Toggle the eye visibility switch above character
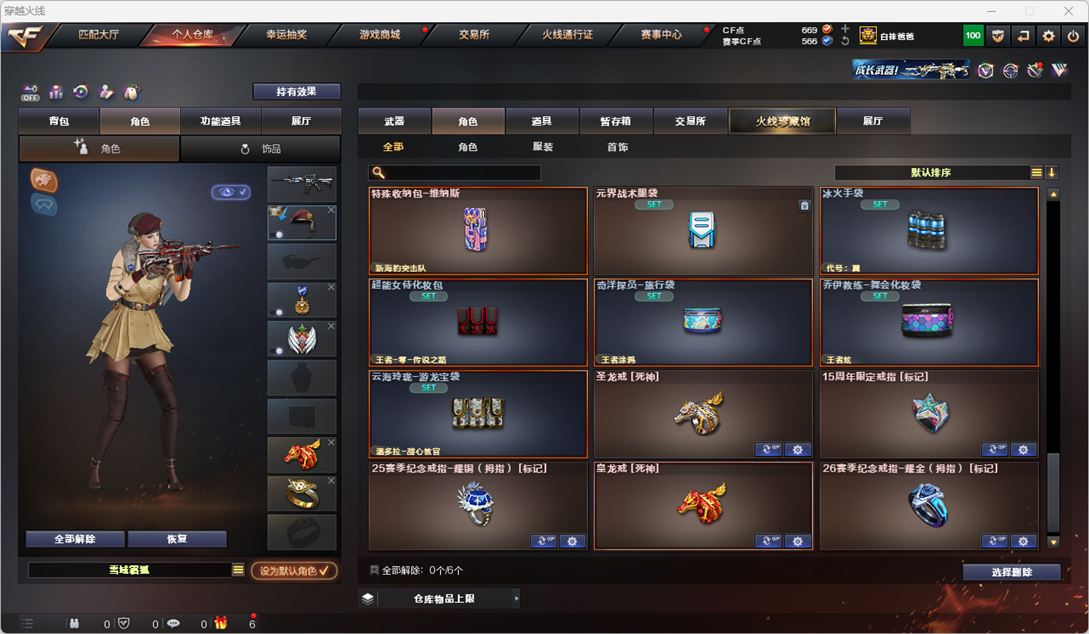The image size is (1089, 634). click(231, 192)
